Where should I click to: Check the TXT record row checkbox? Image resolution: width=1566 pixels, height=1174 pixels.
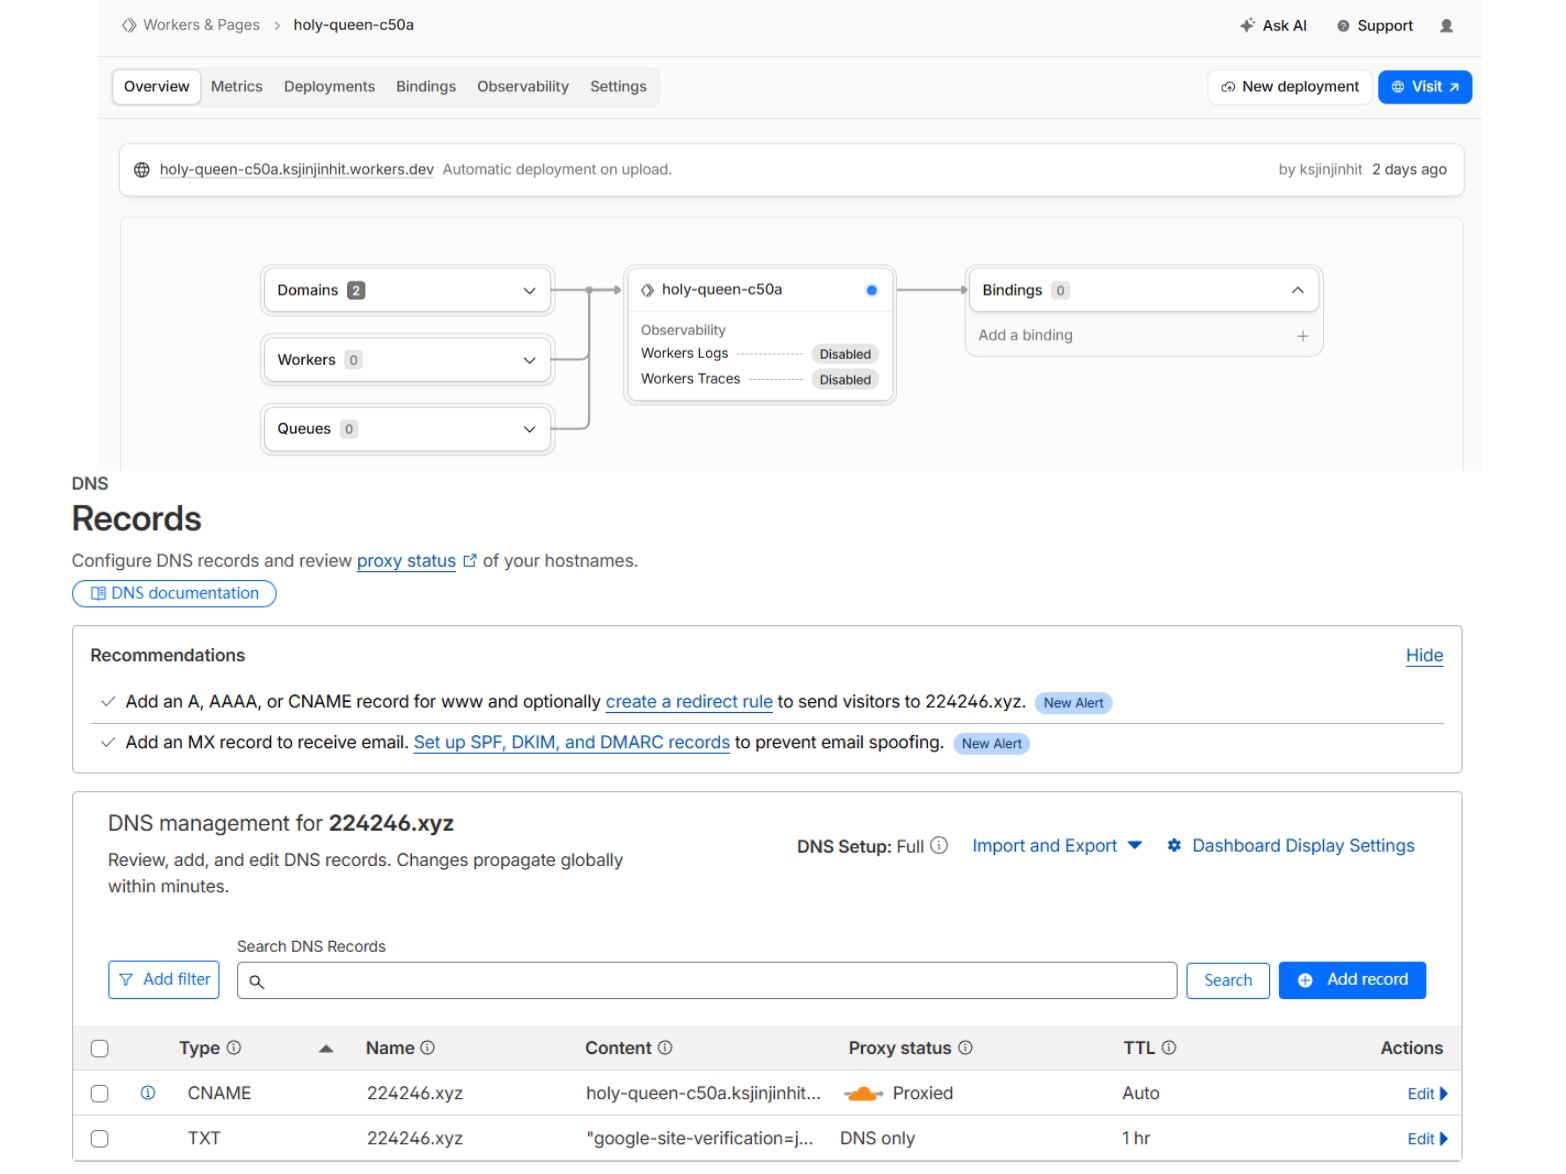click(100, 1139)
